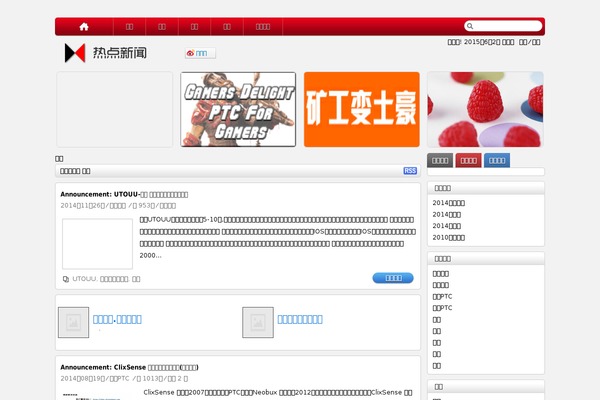Click the blue read-more button
Viewport: 600px width, 400px height.
pos(393,278)
